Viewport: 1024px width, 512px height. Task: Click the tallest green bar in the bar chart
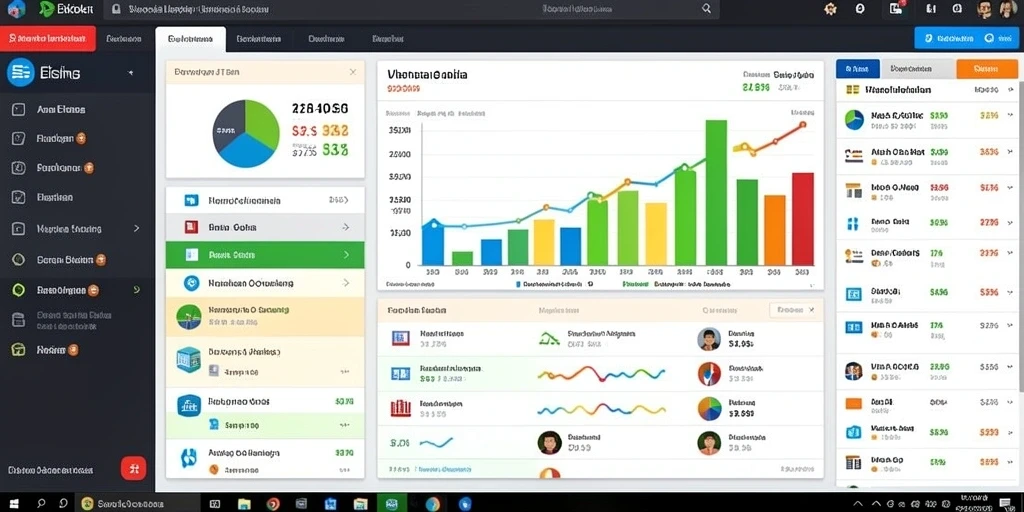[716, 193]
